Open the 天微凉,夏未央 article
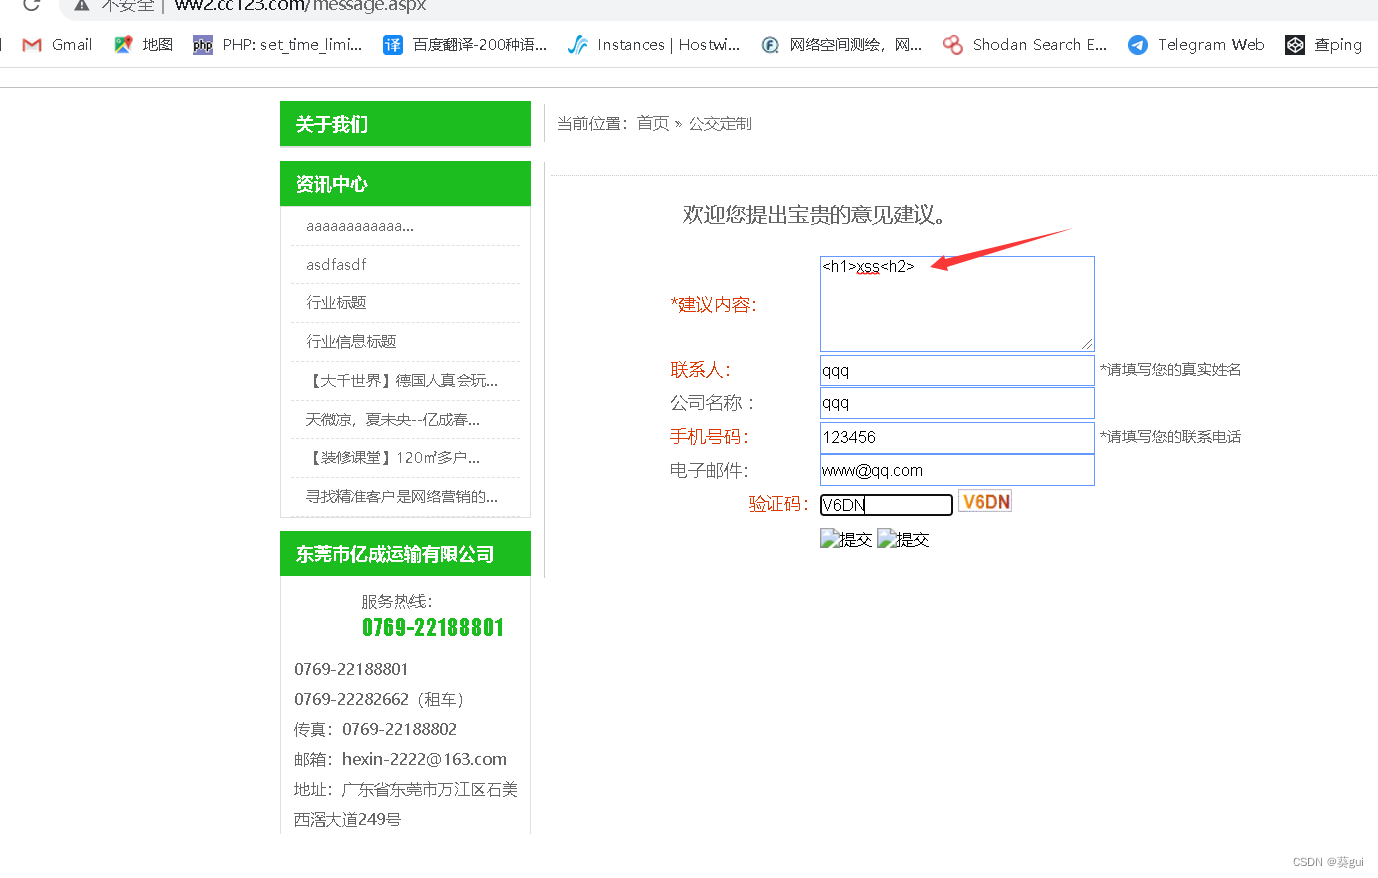The height and width of the screenshot is (878, 1378). (392, 420)
